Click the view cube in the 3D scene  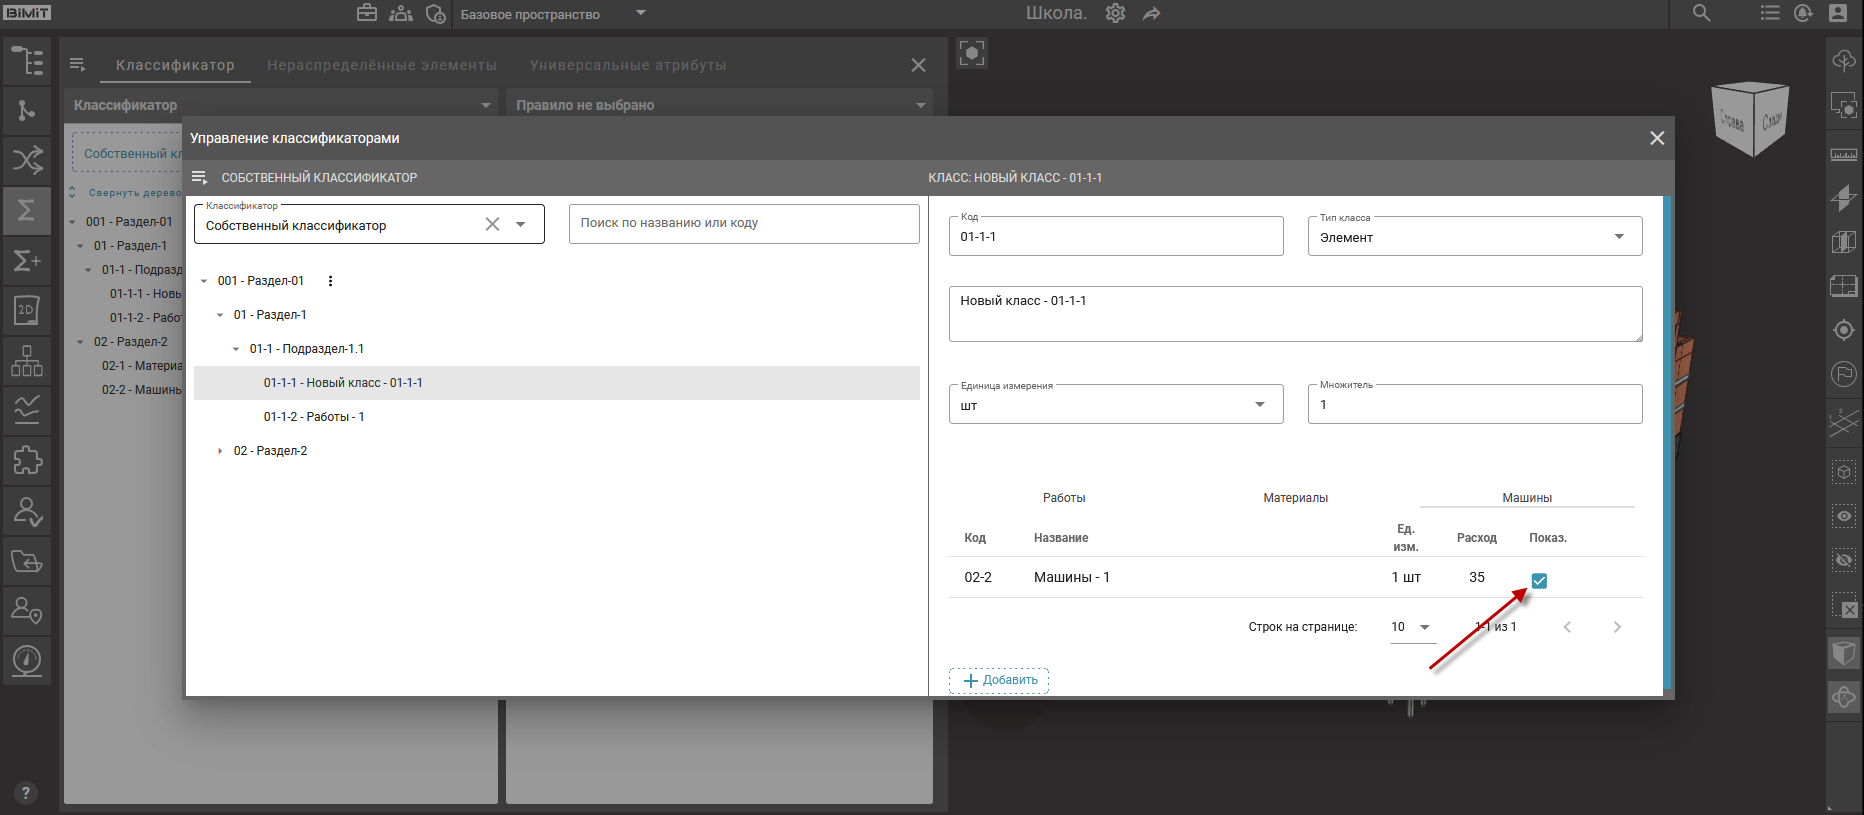1750,119
